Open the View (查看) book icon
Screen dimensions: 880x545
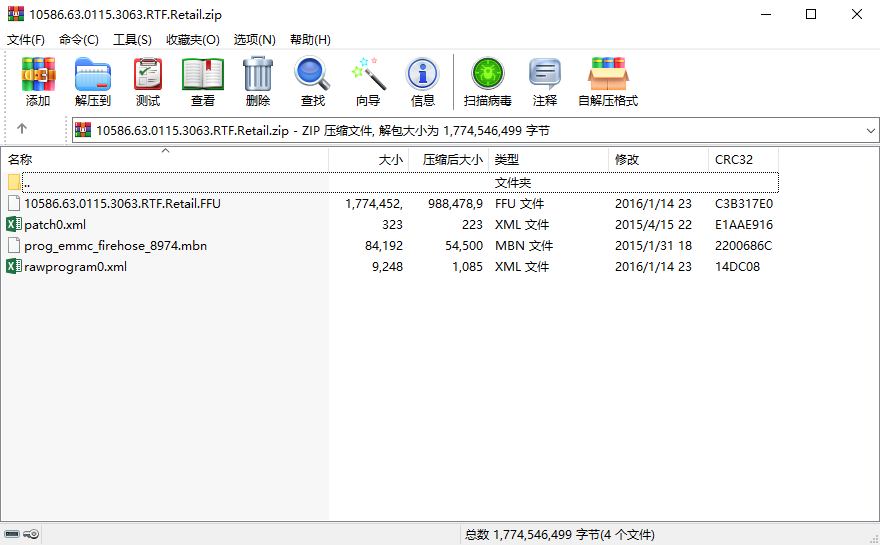pyautogui.click(x=203, y=74)
